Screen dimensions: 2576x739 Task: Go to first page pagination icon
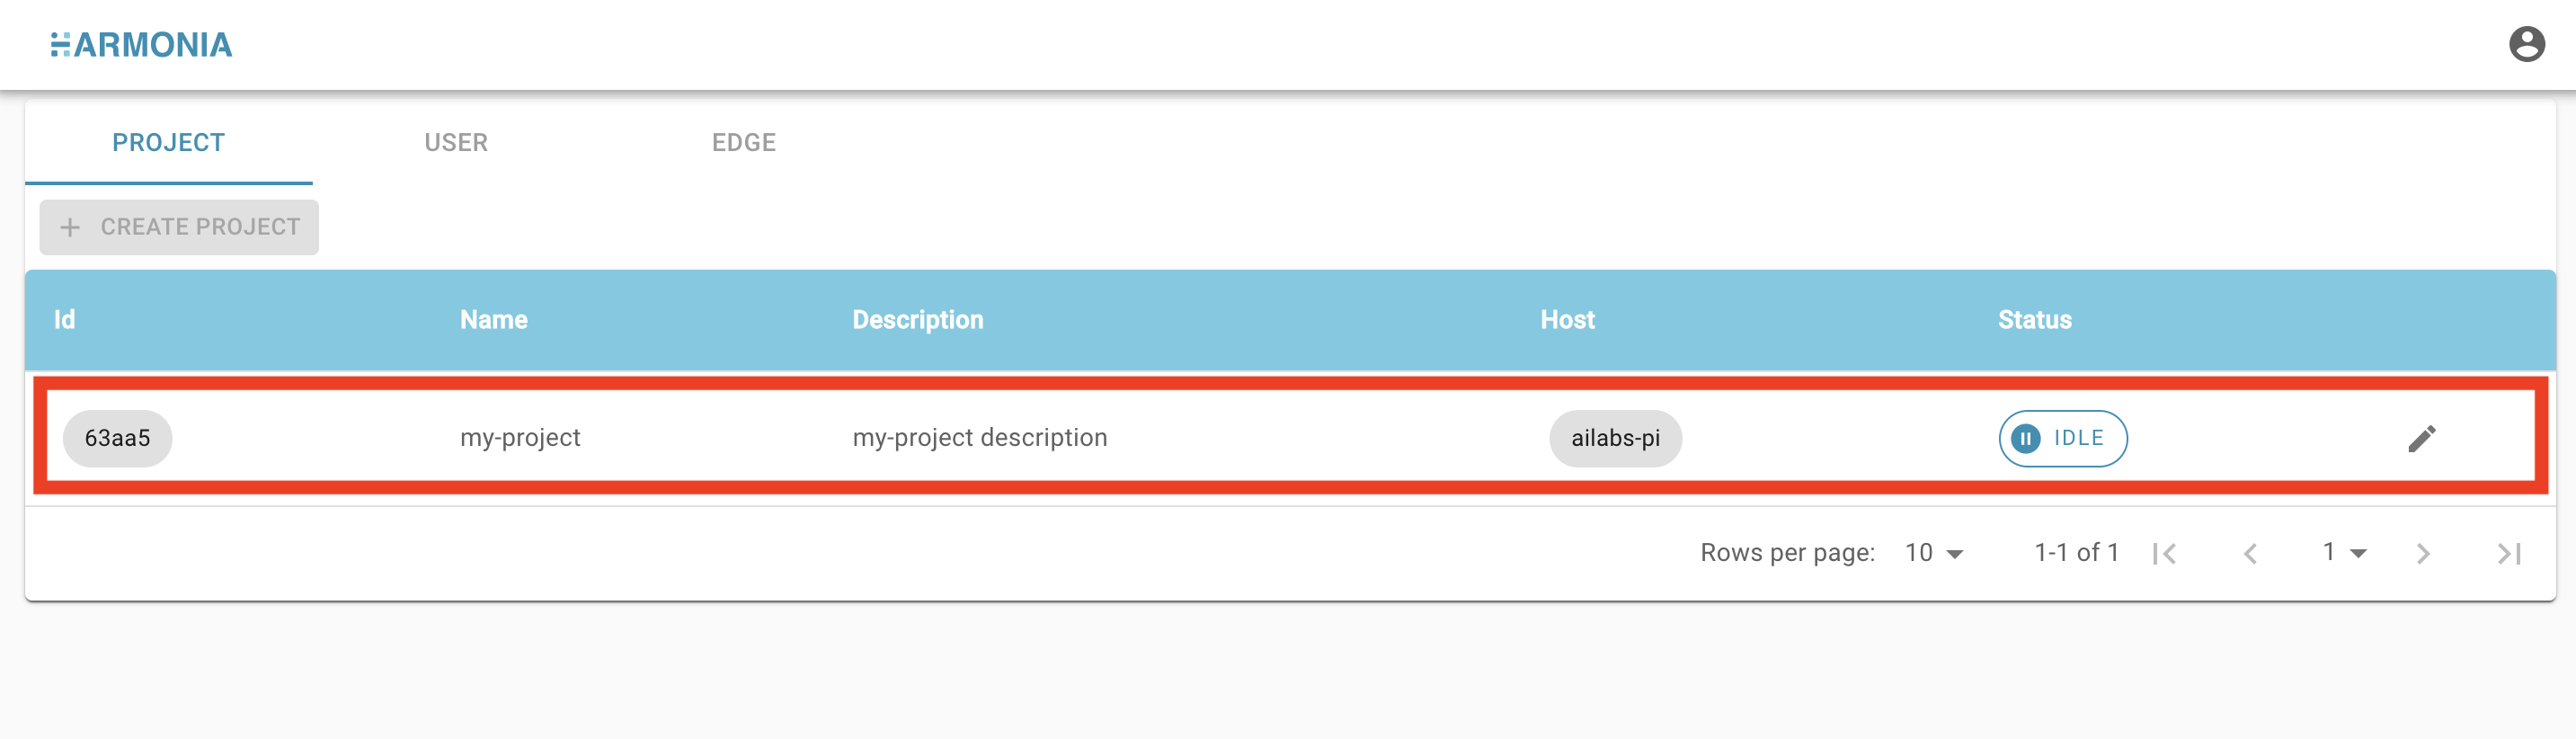tap(2164, 553)
